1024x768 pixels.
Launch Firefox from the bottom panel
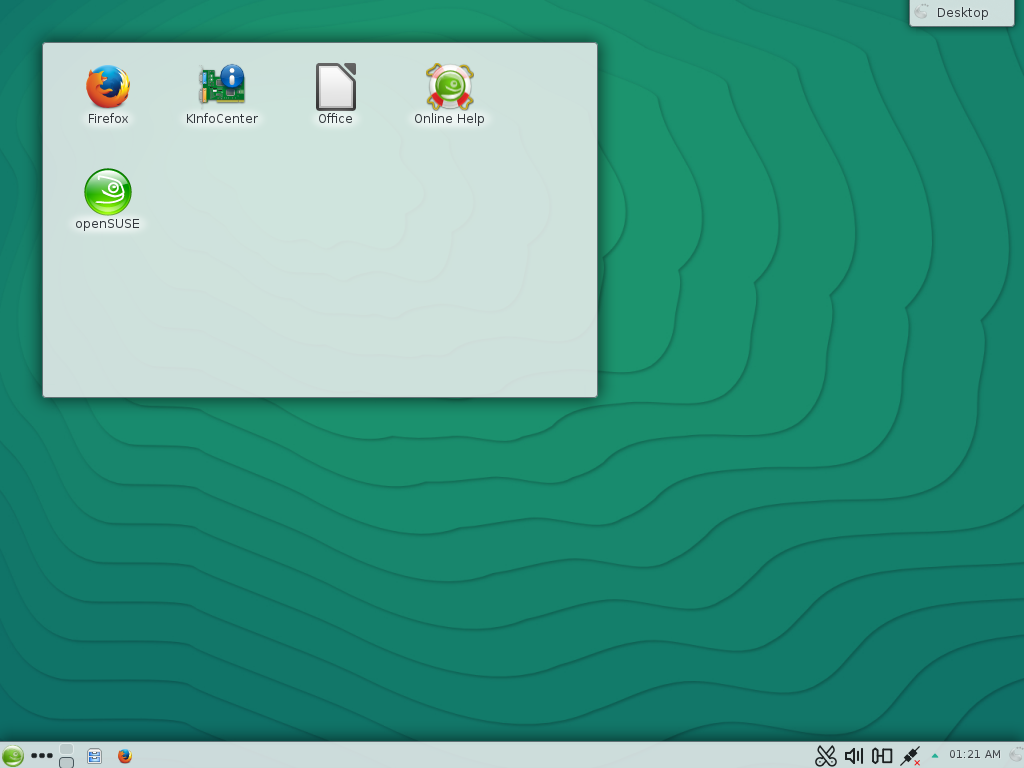(124, 756)
